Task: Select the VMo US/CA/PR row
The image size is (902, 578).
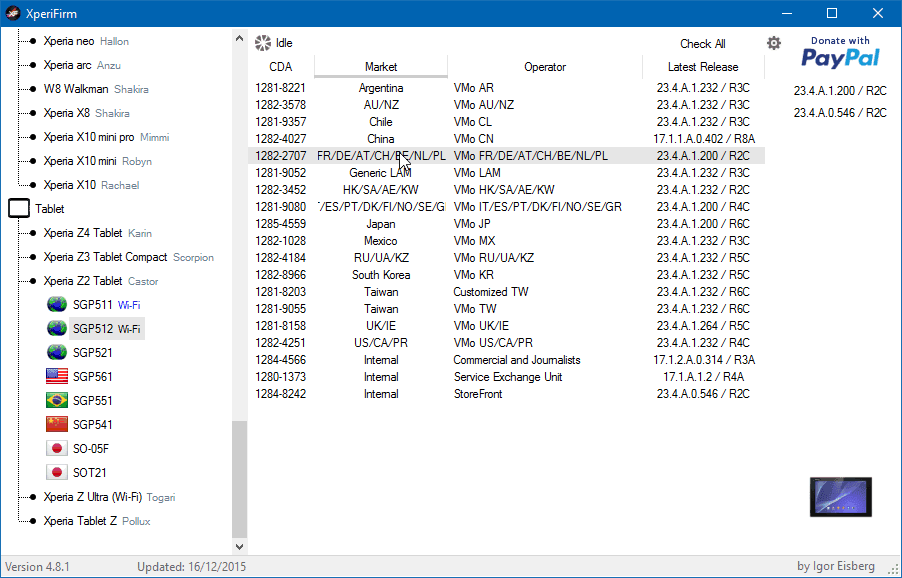Action: click(x=506, y=343)
